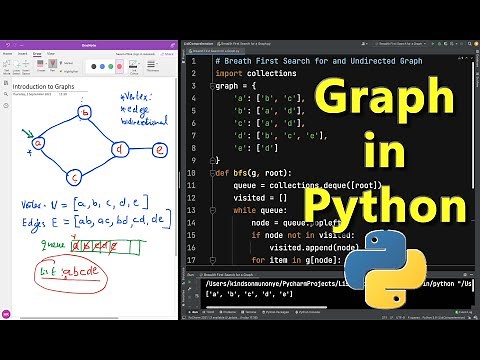Open the PyCharm run configuration dropdown

(x=400, y=44)
